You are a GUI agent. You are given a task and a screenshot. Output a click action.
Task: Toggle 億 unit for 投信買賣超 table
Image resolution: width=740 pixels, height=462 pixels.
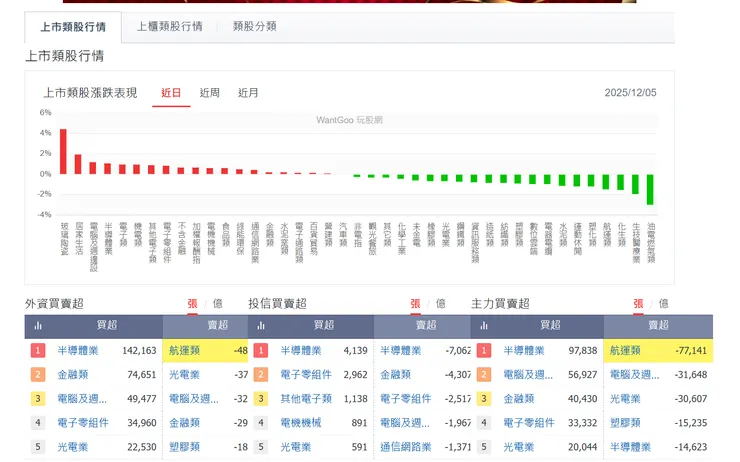coord(441,304)
